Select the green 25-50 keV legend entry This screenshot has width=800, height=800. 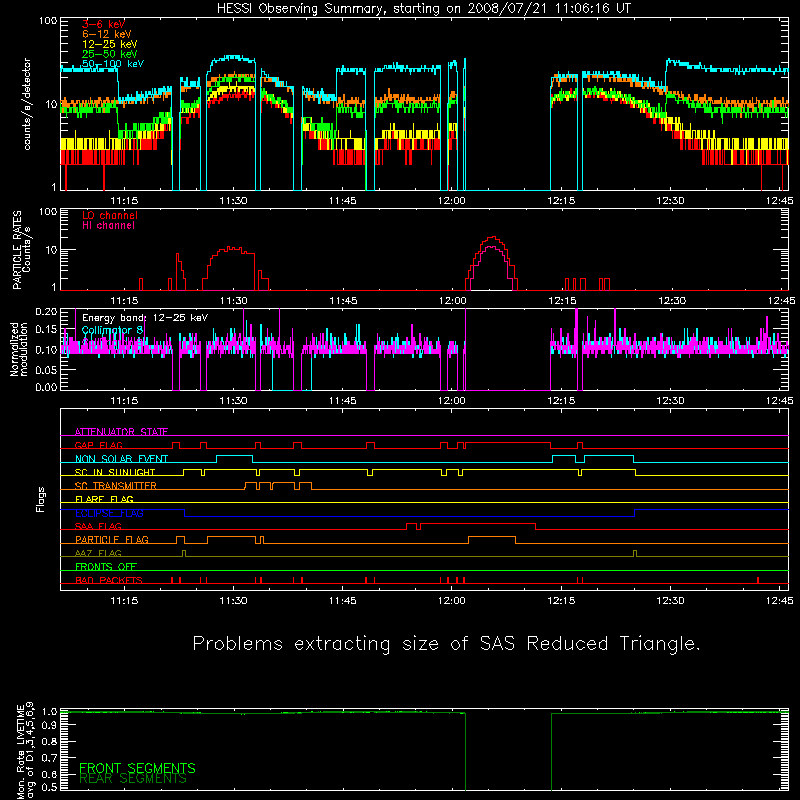109,54
